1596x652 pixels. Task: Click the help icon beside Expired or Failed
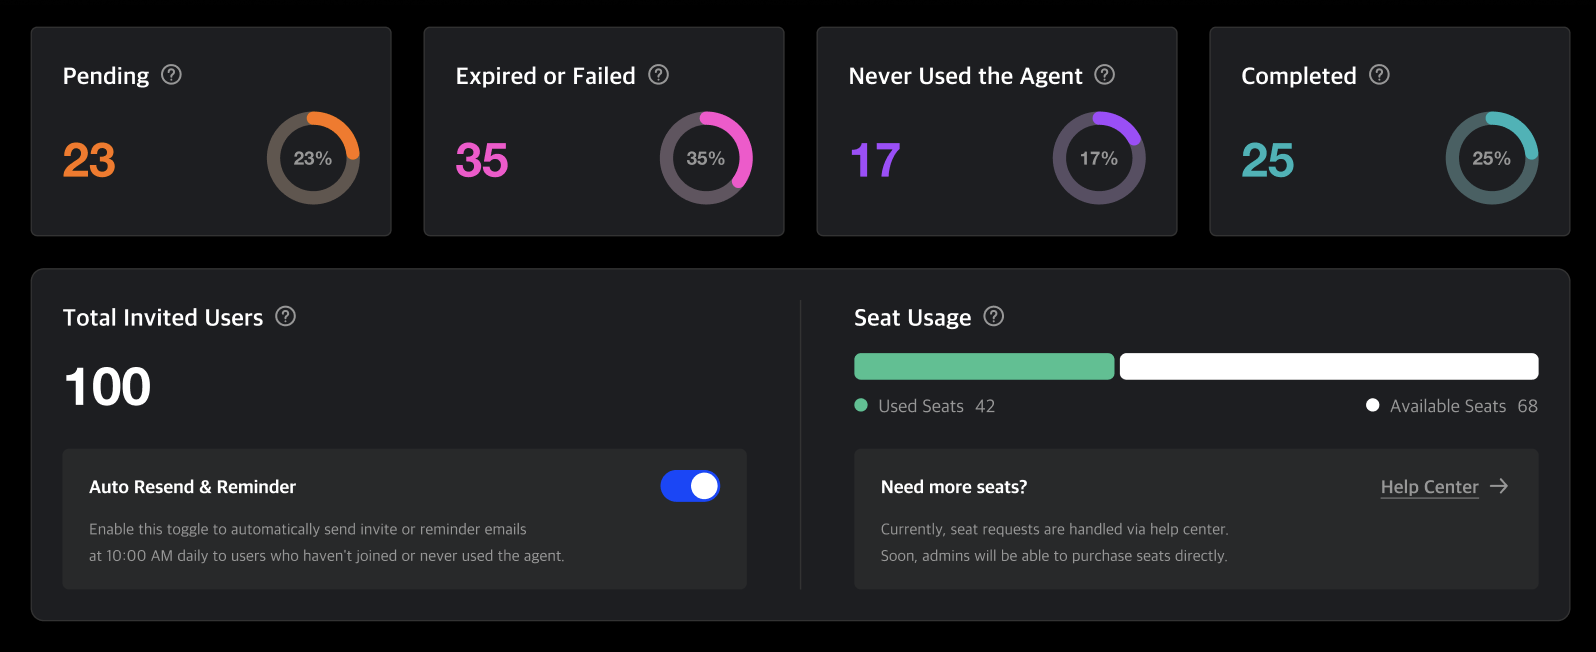click(658, 74)
